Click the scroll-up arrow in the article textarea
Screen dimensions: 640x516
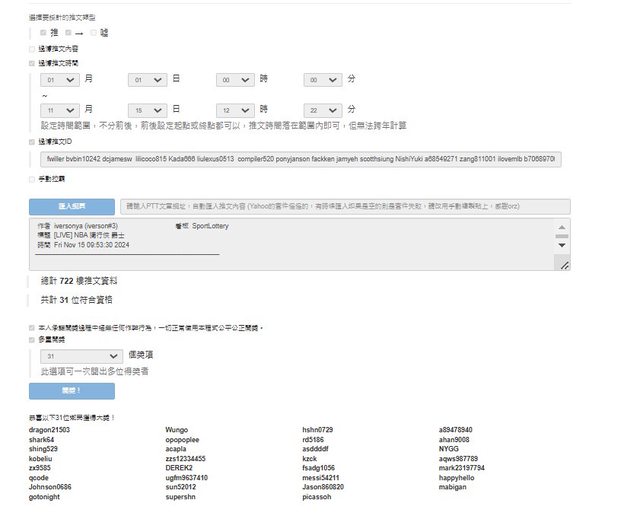click(x=561, y=228)
